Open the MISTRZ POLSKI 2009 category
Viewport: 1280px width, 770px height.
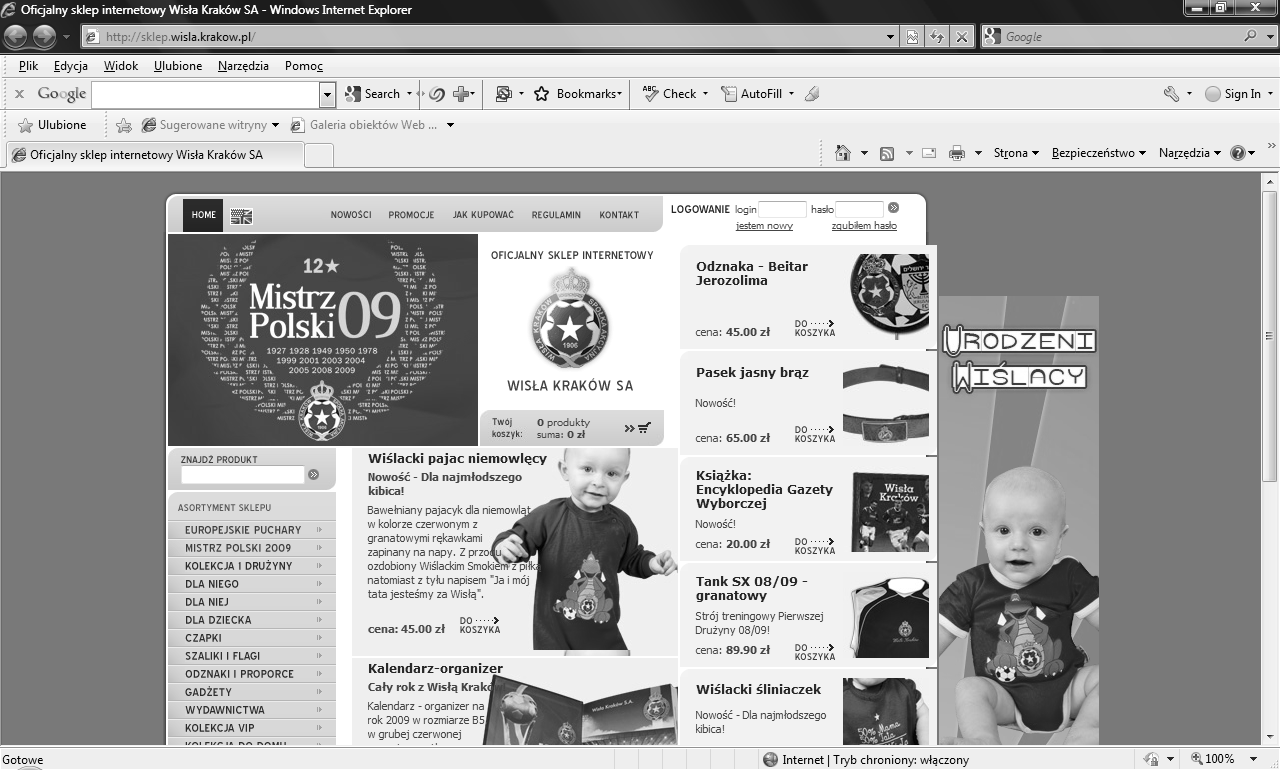point(252,548)
